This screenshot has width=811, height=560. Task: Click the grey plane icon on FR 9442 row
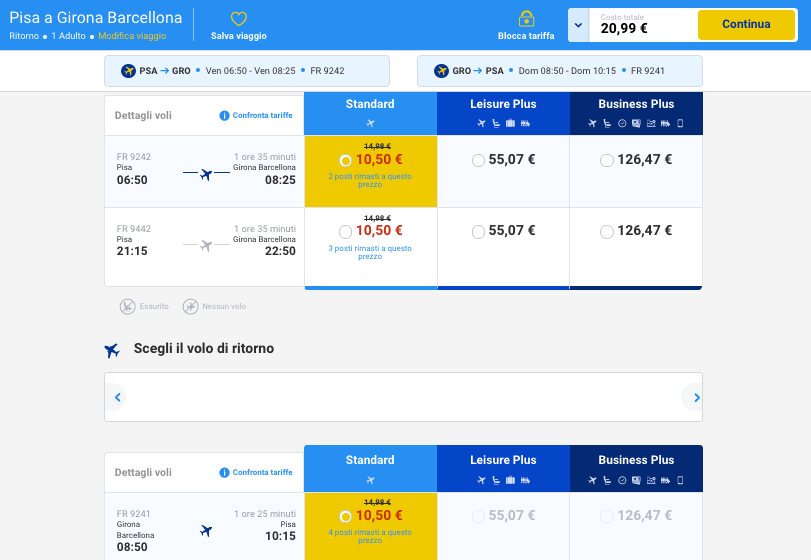[x=206, y=245]
